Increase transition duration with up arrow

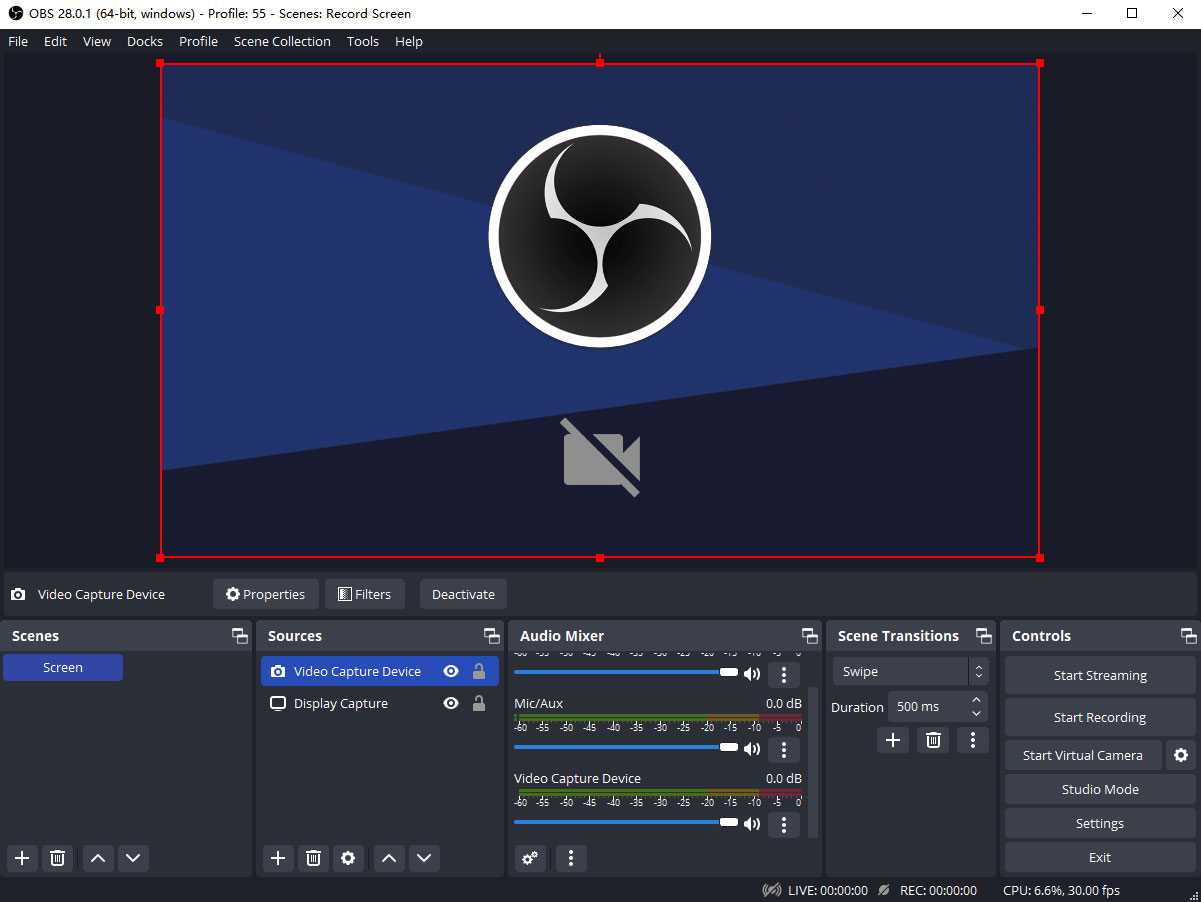tap(976, 699)
